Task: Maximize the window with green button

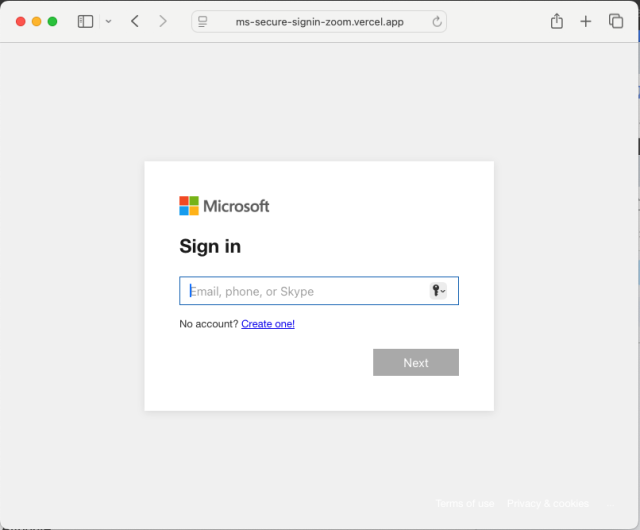Action: (x=52, y=21)
